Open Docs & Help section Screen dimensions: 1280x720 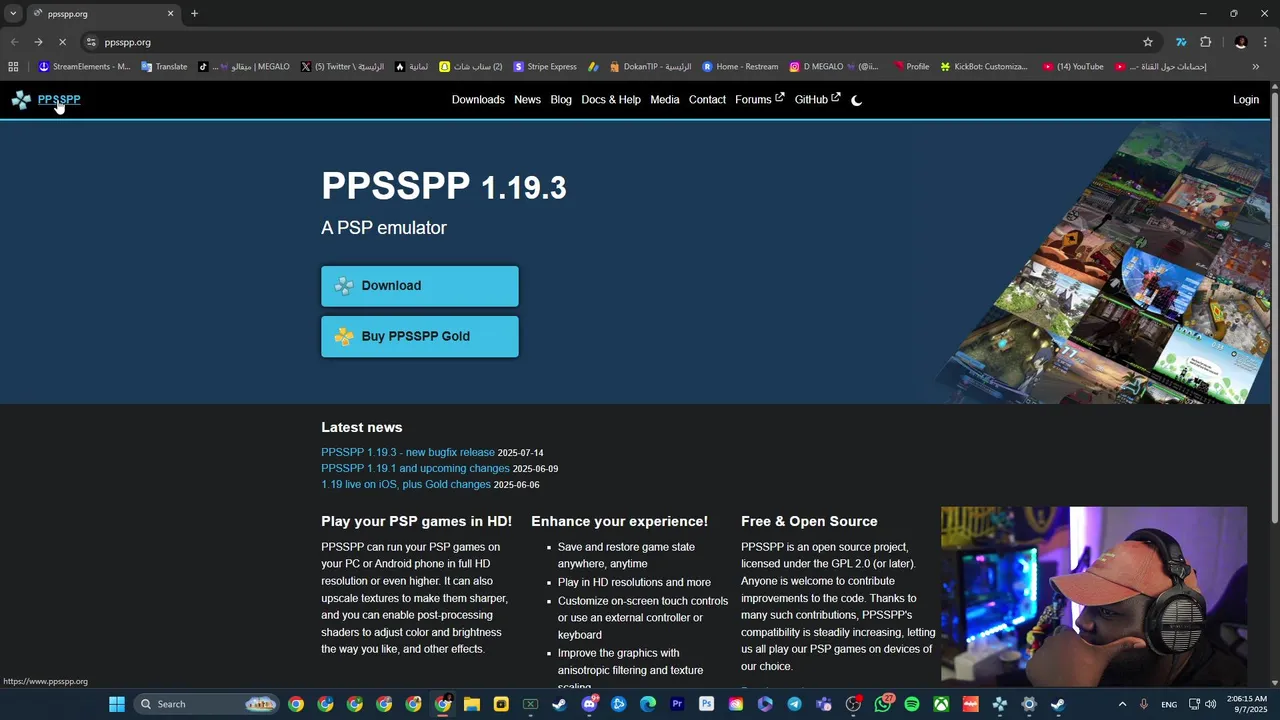coord(611,99)
